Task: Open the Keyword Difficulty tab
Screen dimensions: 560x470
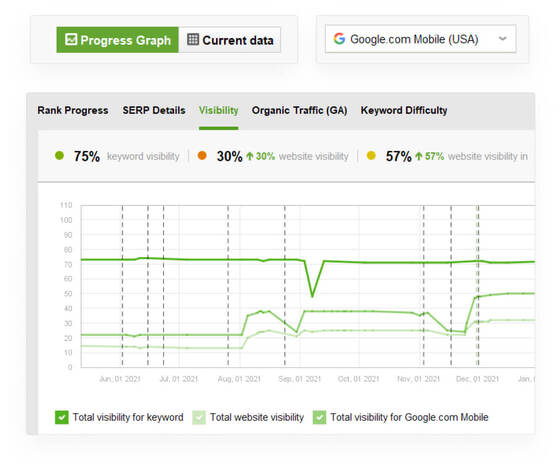Action: coord(404,110)
